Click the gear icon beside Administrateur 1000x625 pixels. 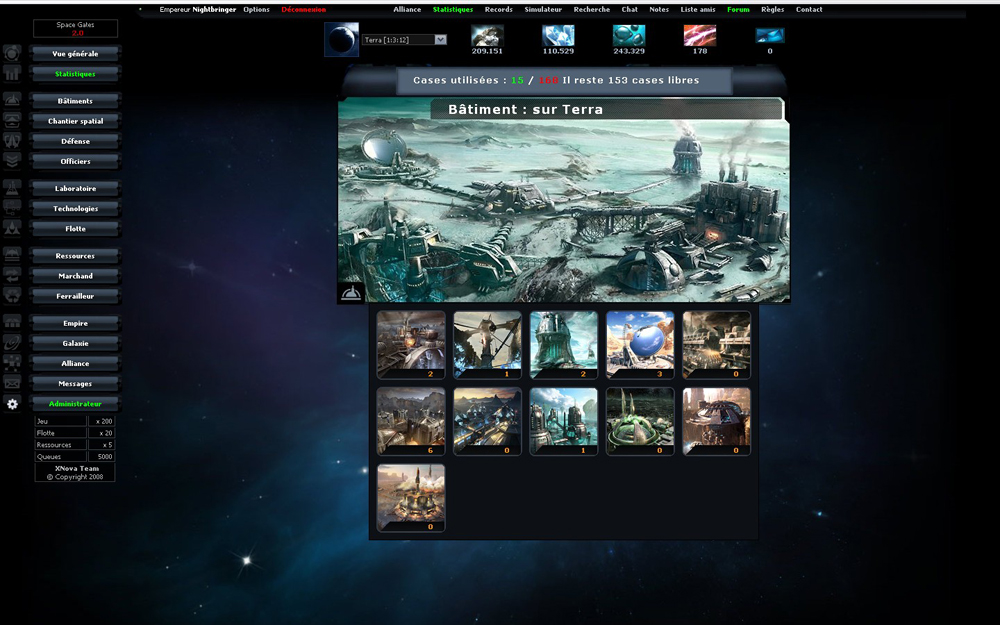pos(13,404)
